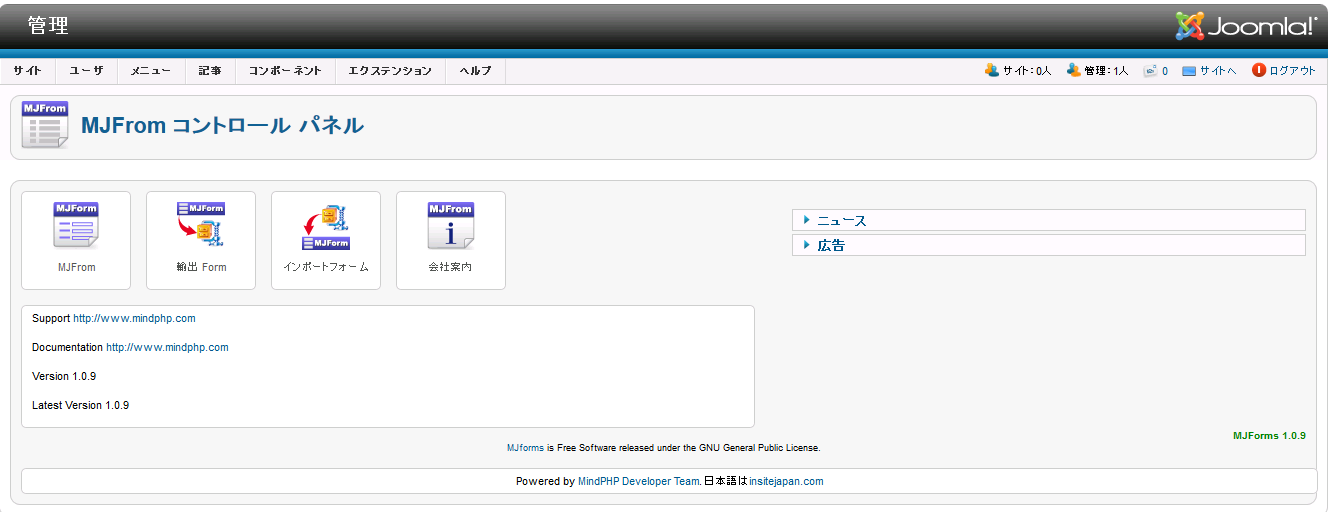The image size is (1331, 512).
Task: Open the MindPHP Developer Team link
Action: tap(639, 481)
